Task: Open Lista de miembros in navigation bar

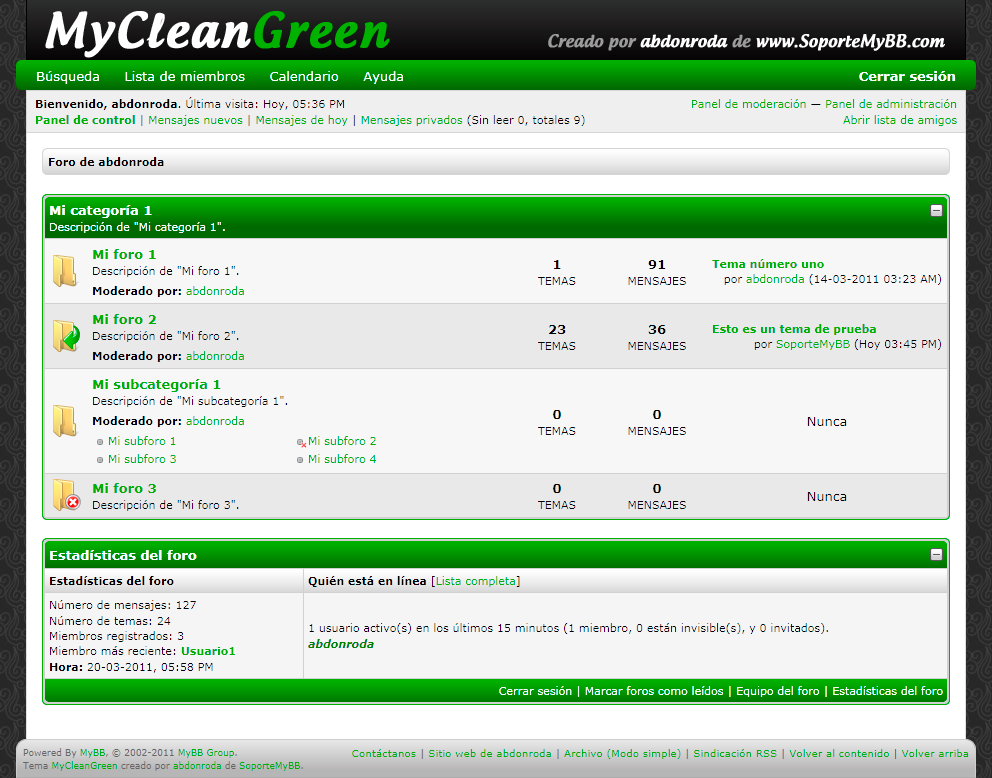Action: [184, 76]
